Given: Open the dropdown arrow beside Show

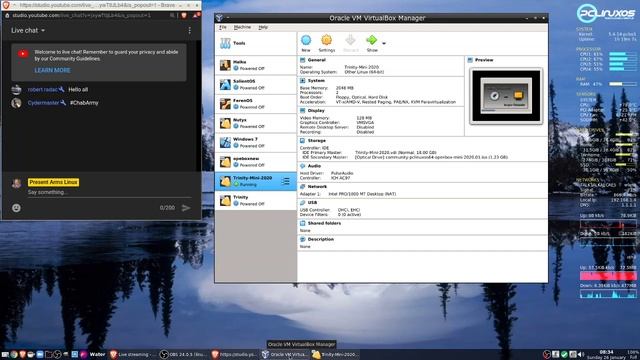Looking at the screenshot, I should click(x=384, y=43).
